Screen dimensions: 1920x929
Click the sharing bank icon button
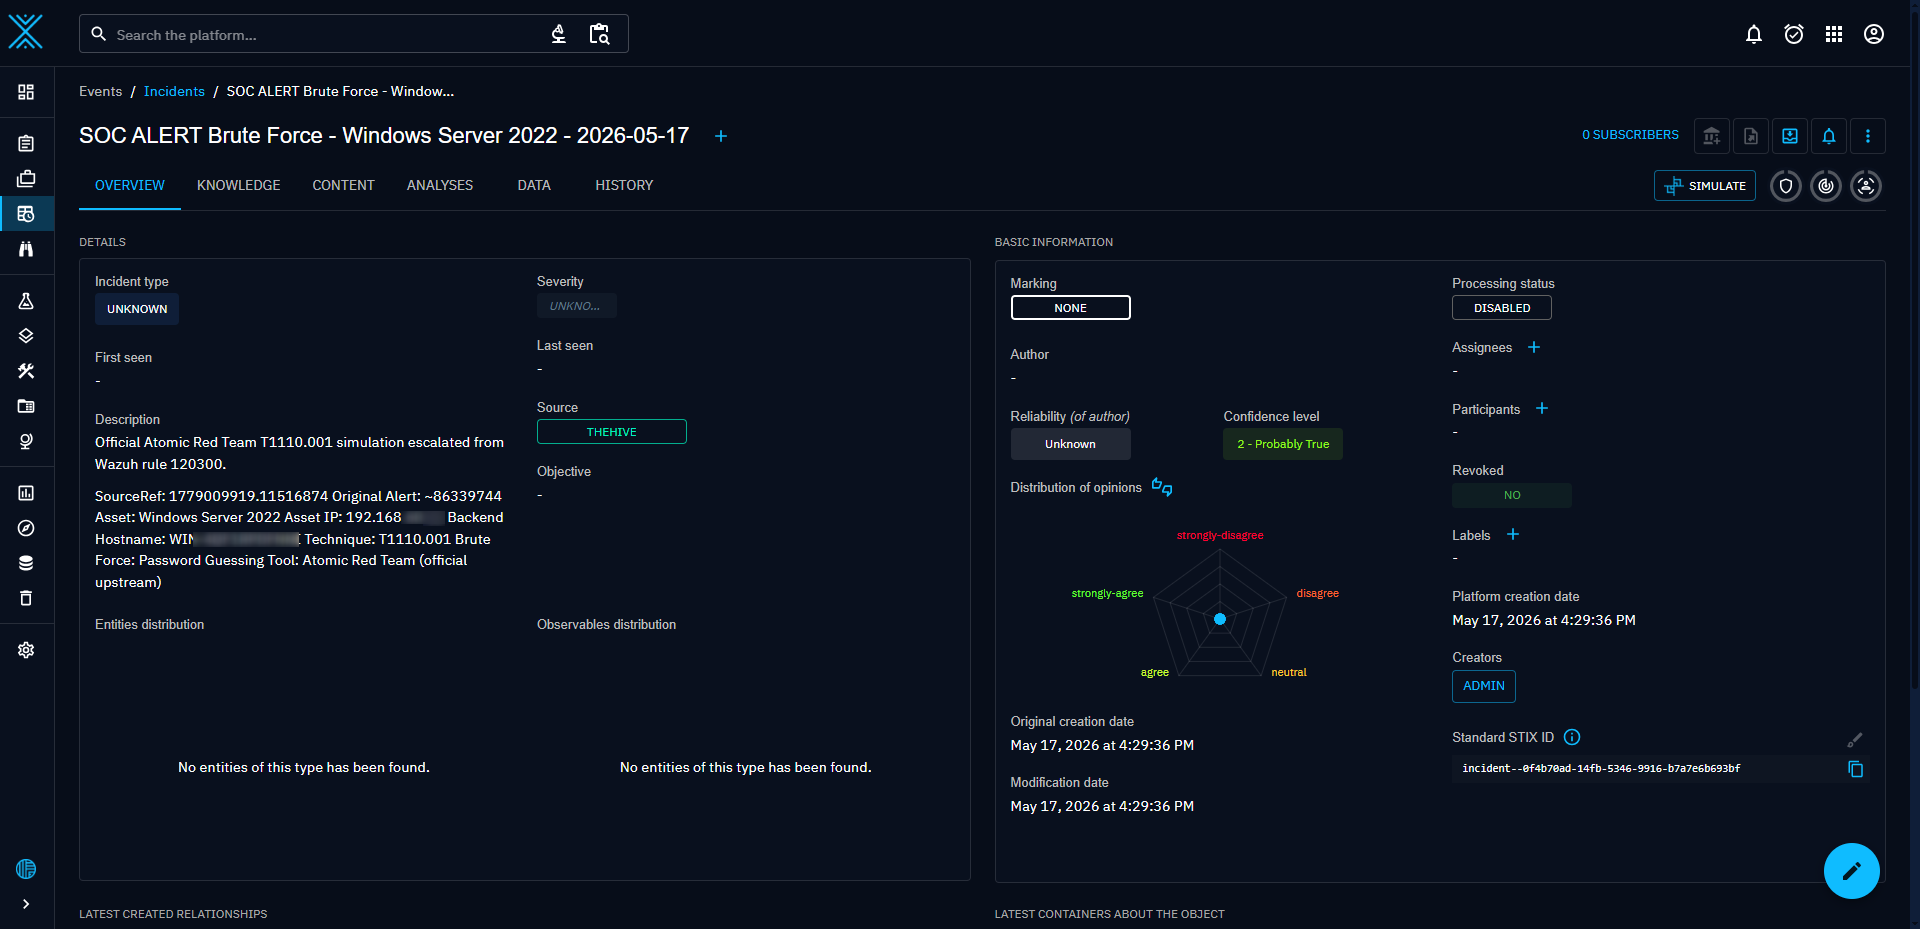[1712, 136]
